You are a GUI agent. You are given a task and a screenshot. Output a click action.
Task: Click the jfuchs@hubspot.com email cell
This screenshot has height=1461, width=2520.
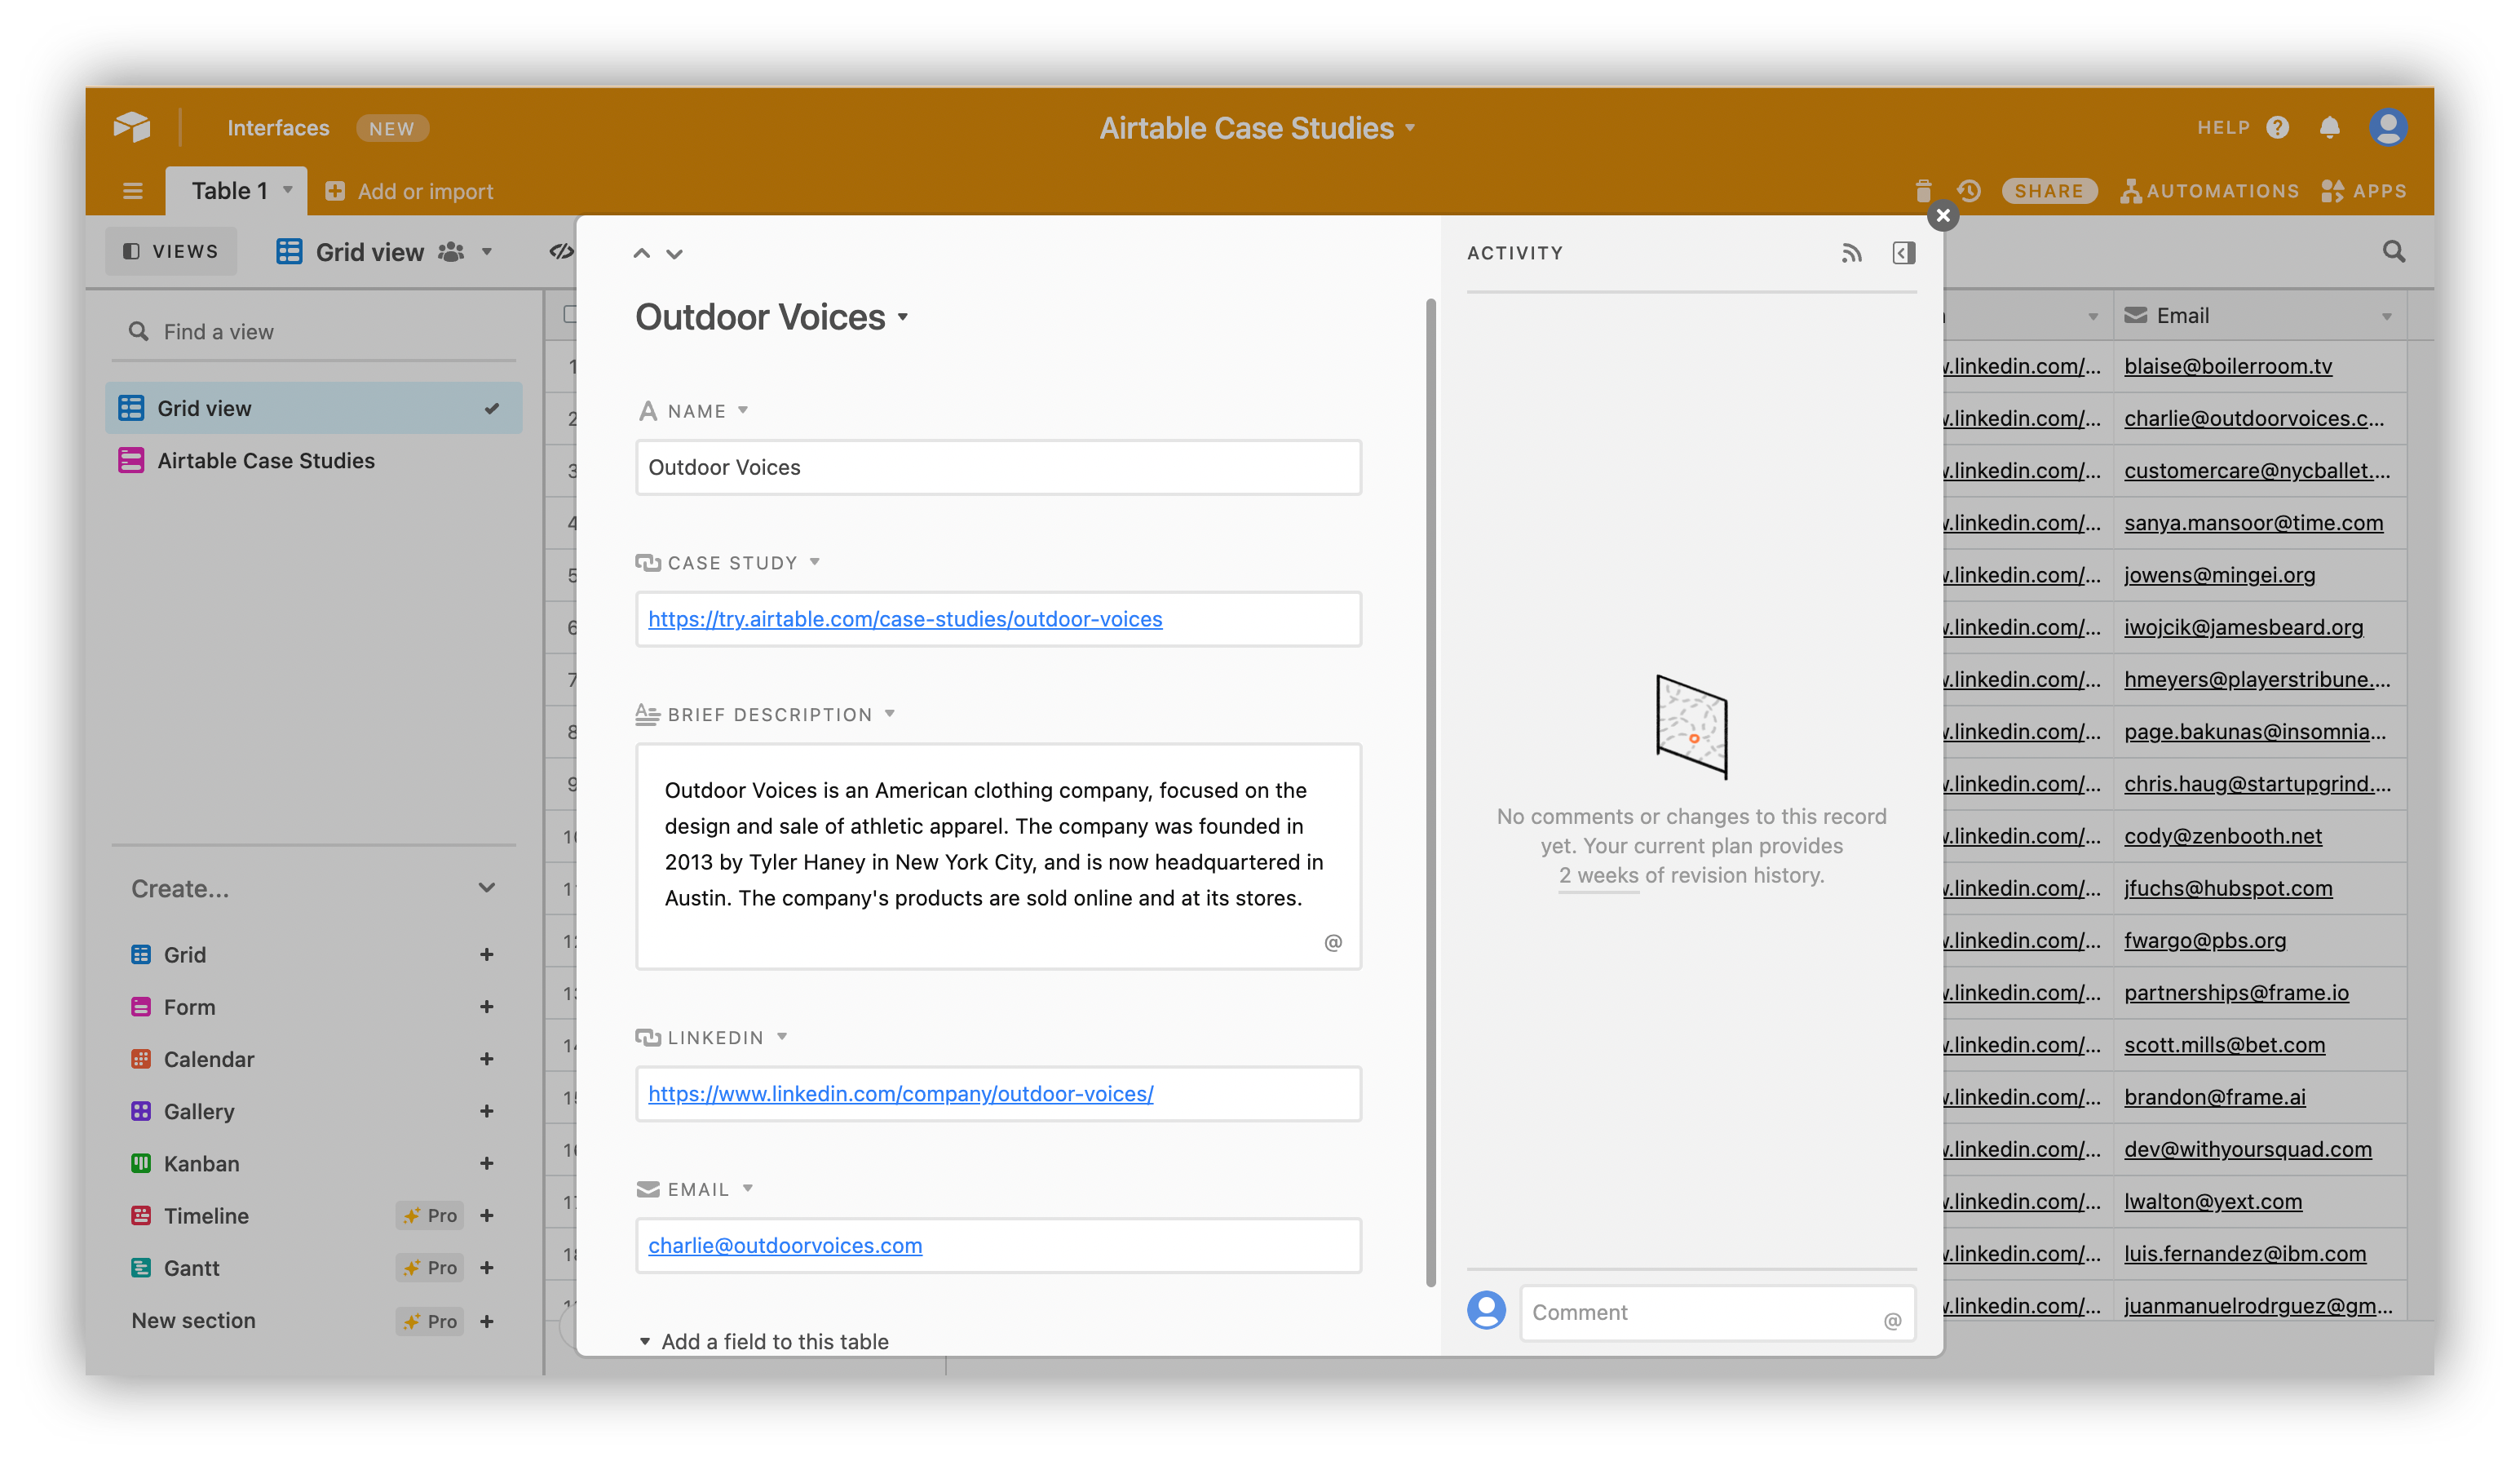(x=2259, y=888)
